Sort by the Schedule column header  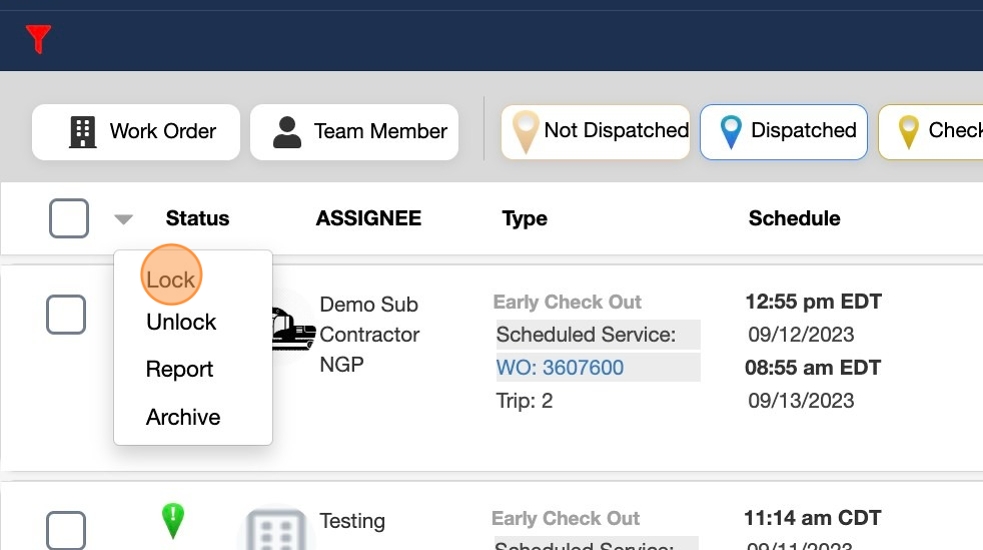794,218
